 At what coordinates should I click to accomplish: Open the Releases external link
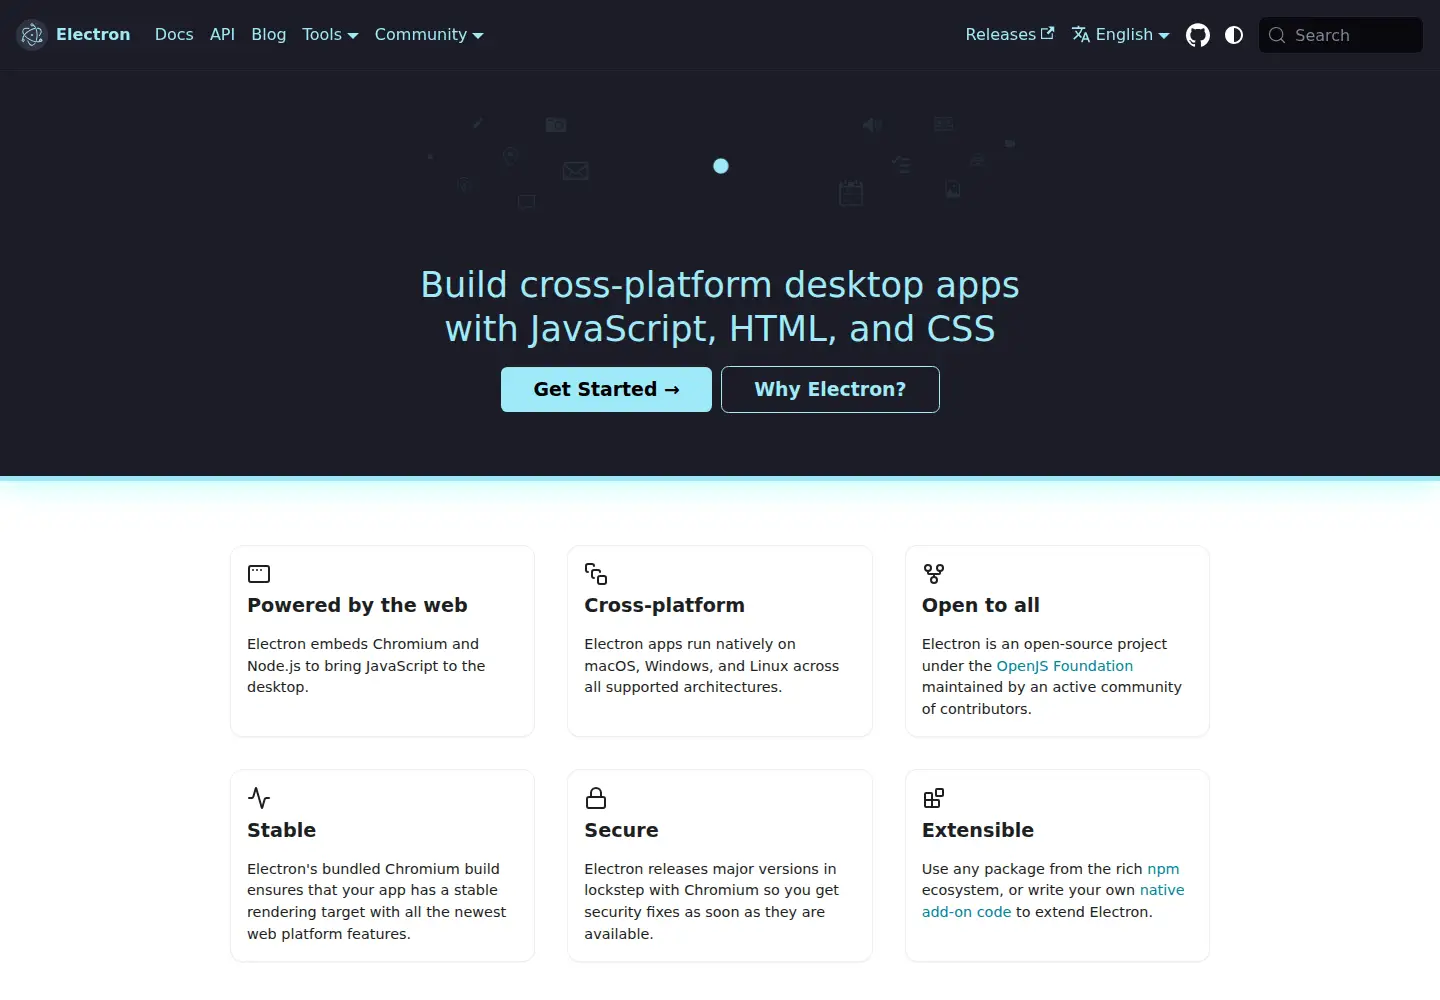(1010, 35)
